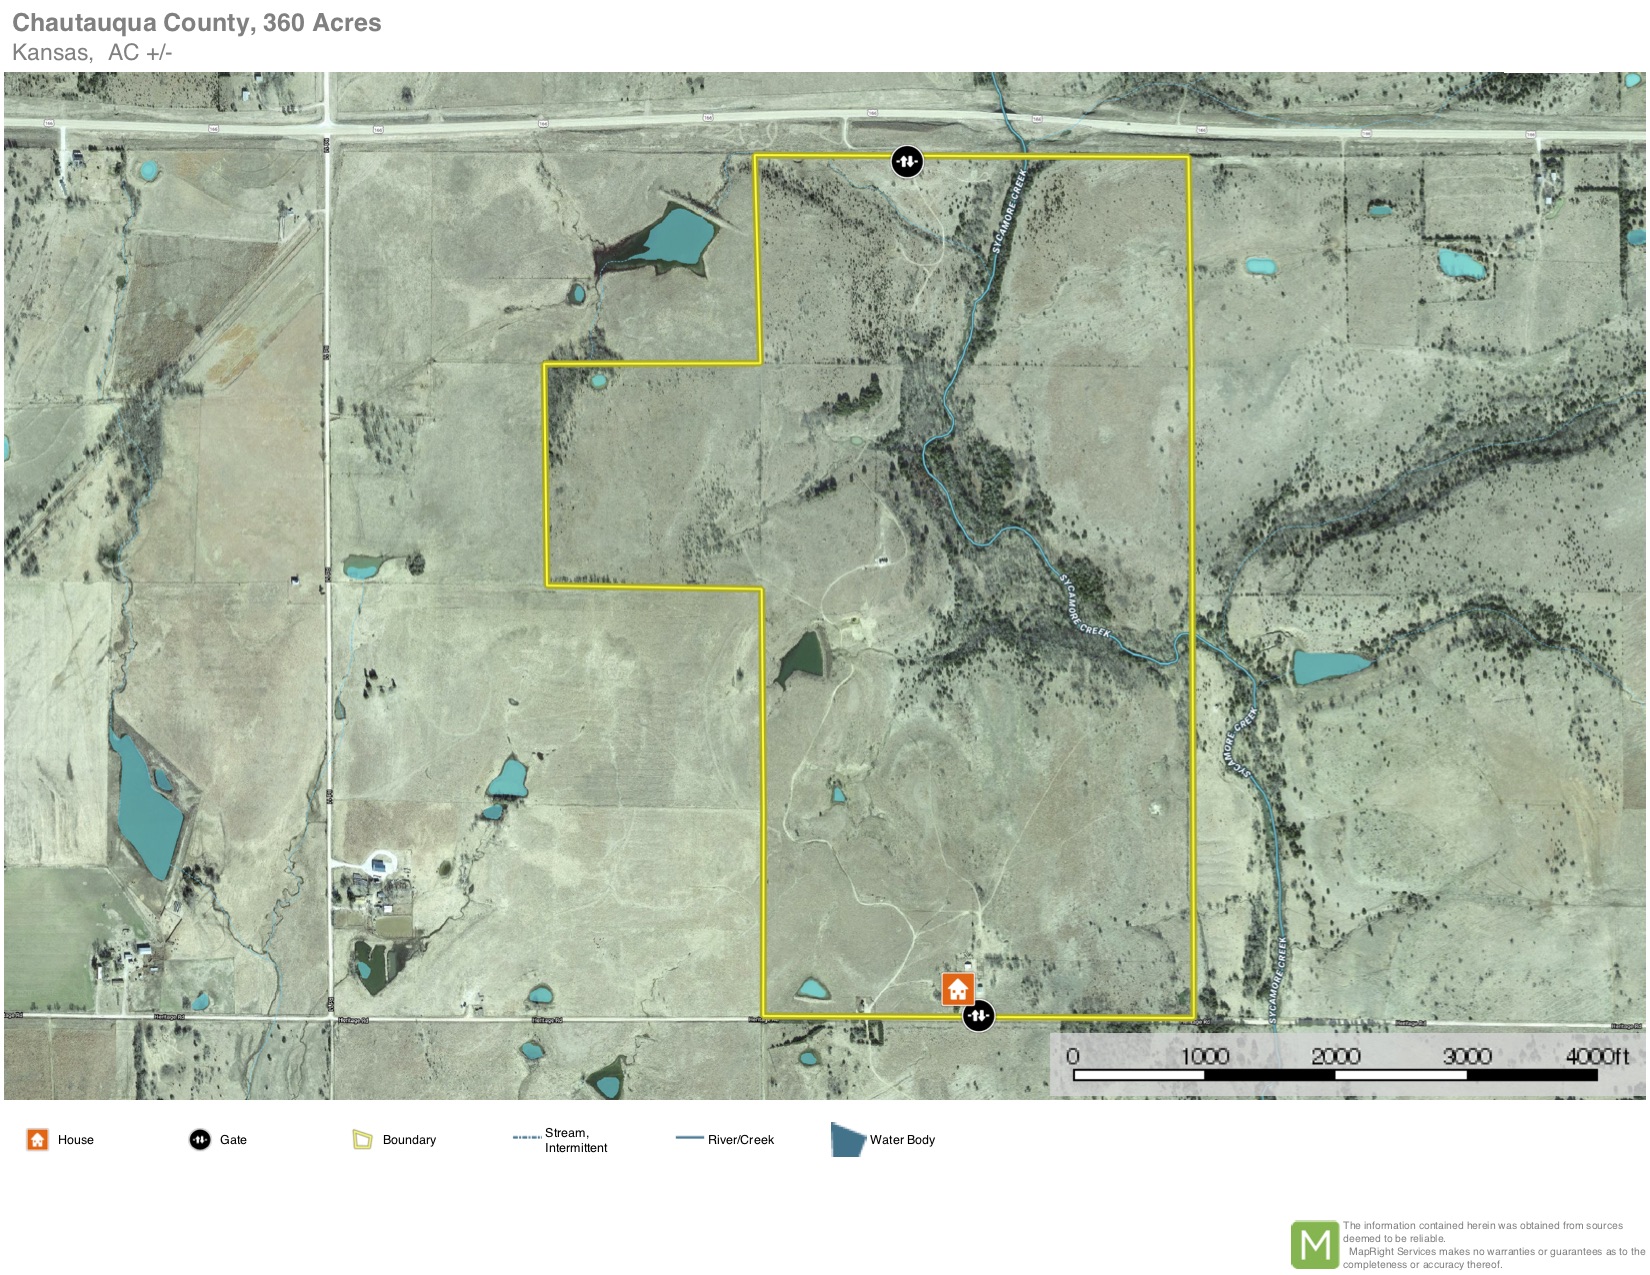Viewport: 1650px width, 1275px height.
Task: Click the green MapRight M logo
Action: (1314, 1245)
